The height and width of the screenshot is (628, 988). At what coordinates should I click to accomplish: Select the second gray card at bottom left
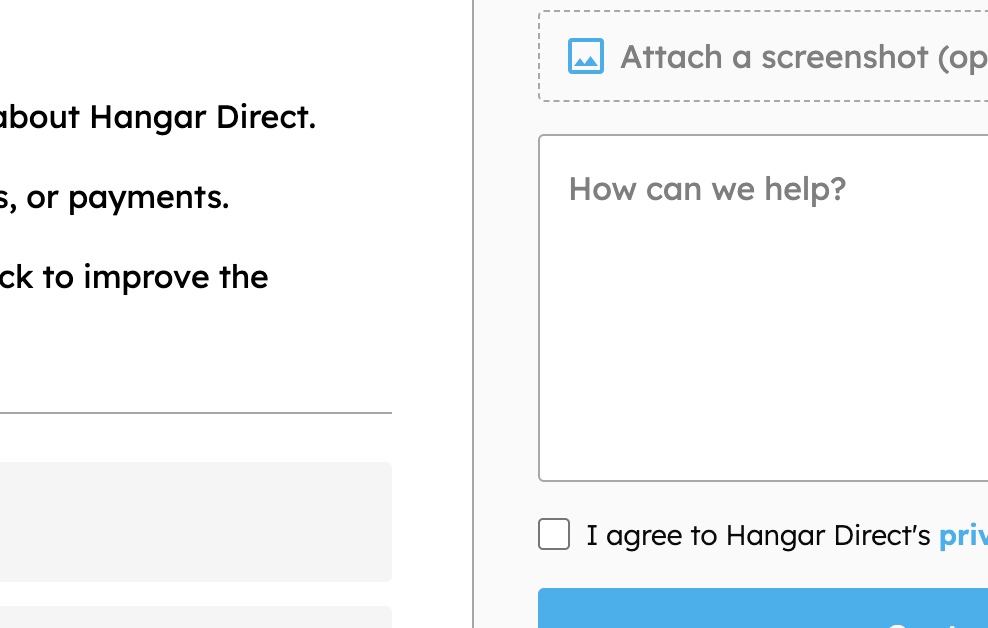pyautogui.click(x=196, y=617)
